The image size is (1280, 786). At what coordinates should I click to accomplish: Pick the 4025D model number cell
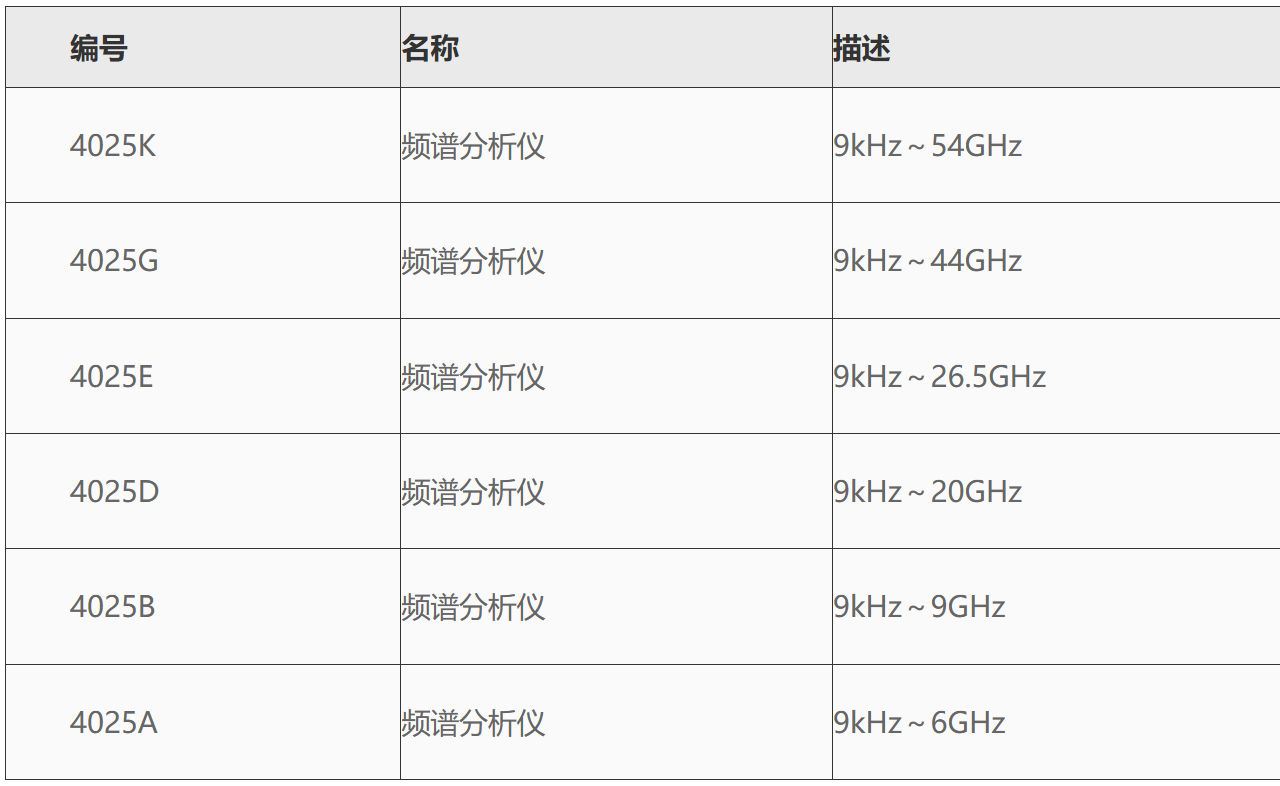(x=114, y=492)
